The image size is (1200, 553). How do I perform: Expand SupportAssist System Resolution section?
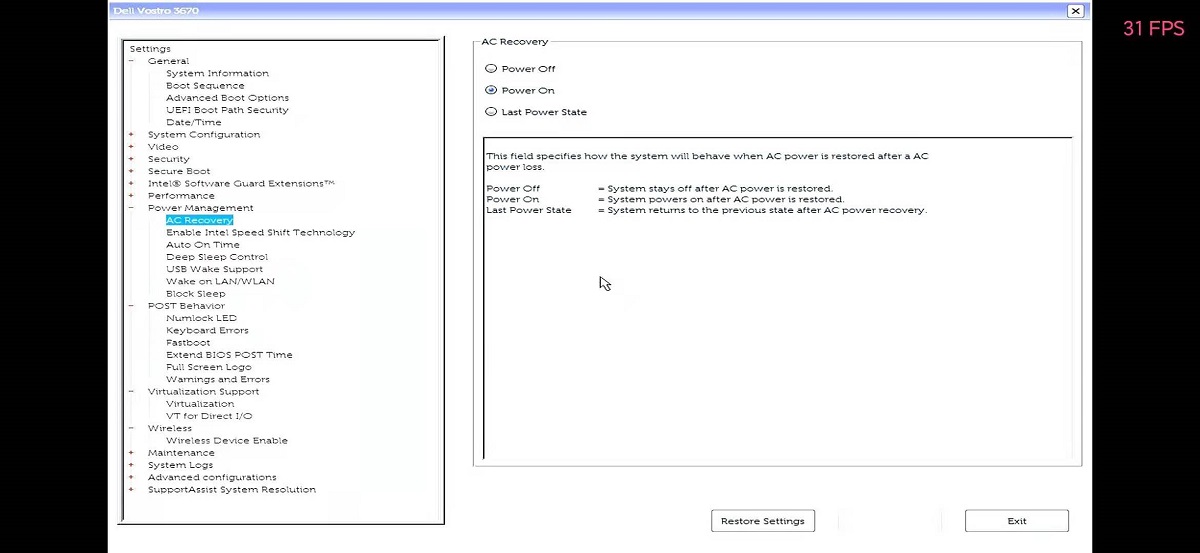click(x=130, y=490)
